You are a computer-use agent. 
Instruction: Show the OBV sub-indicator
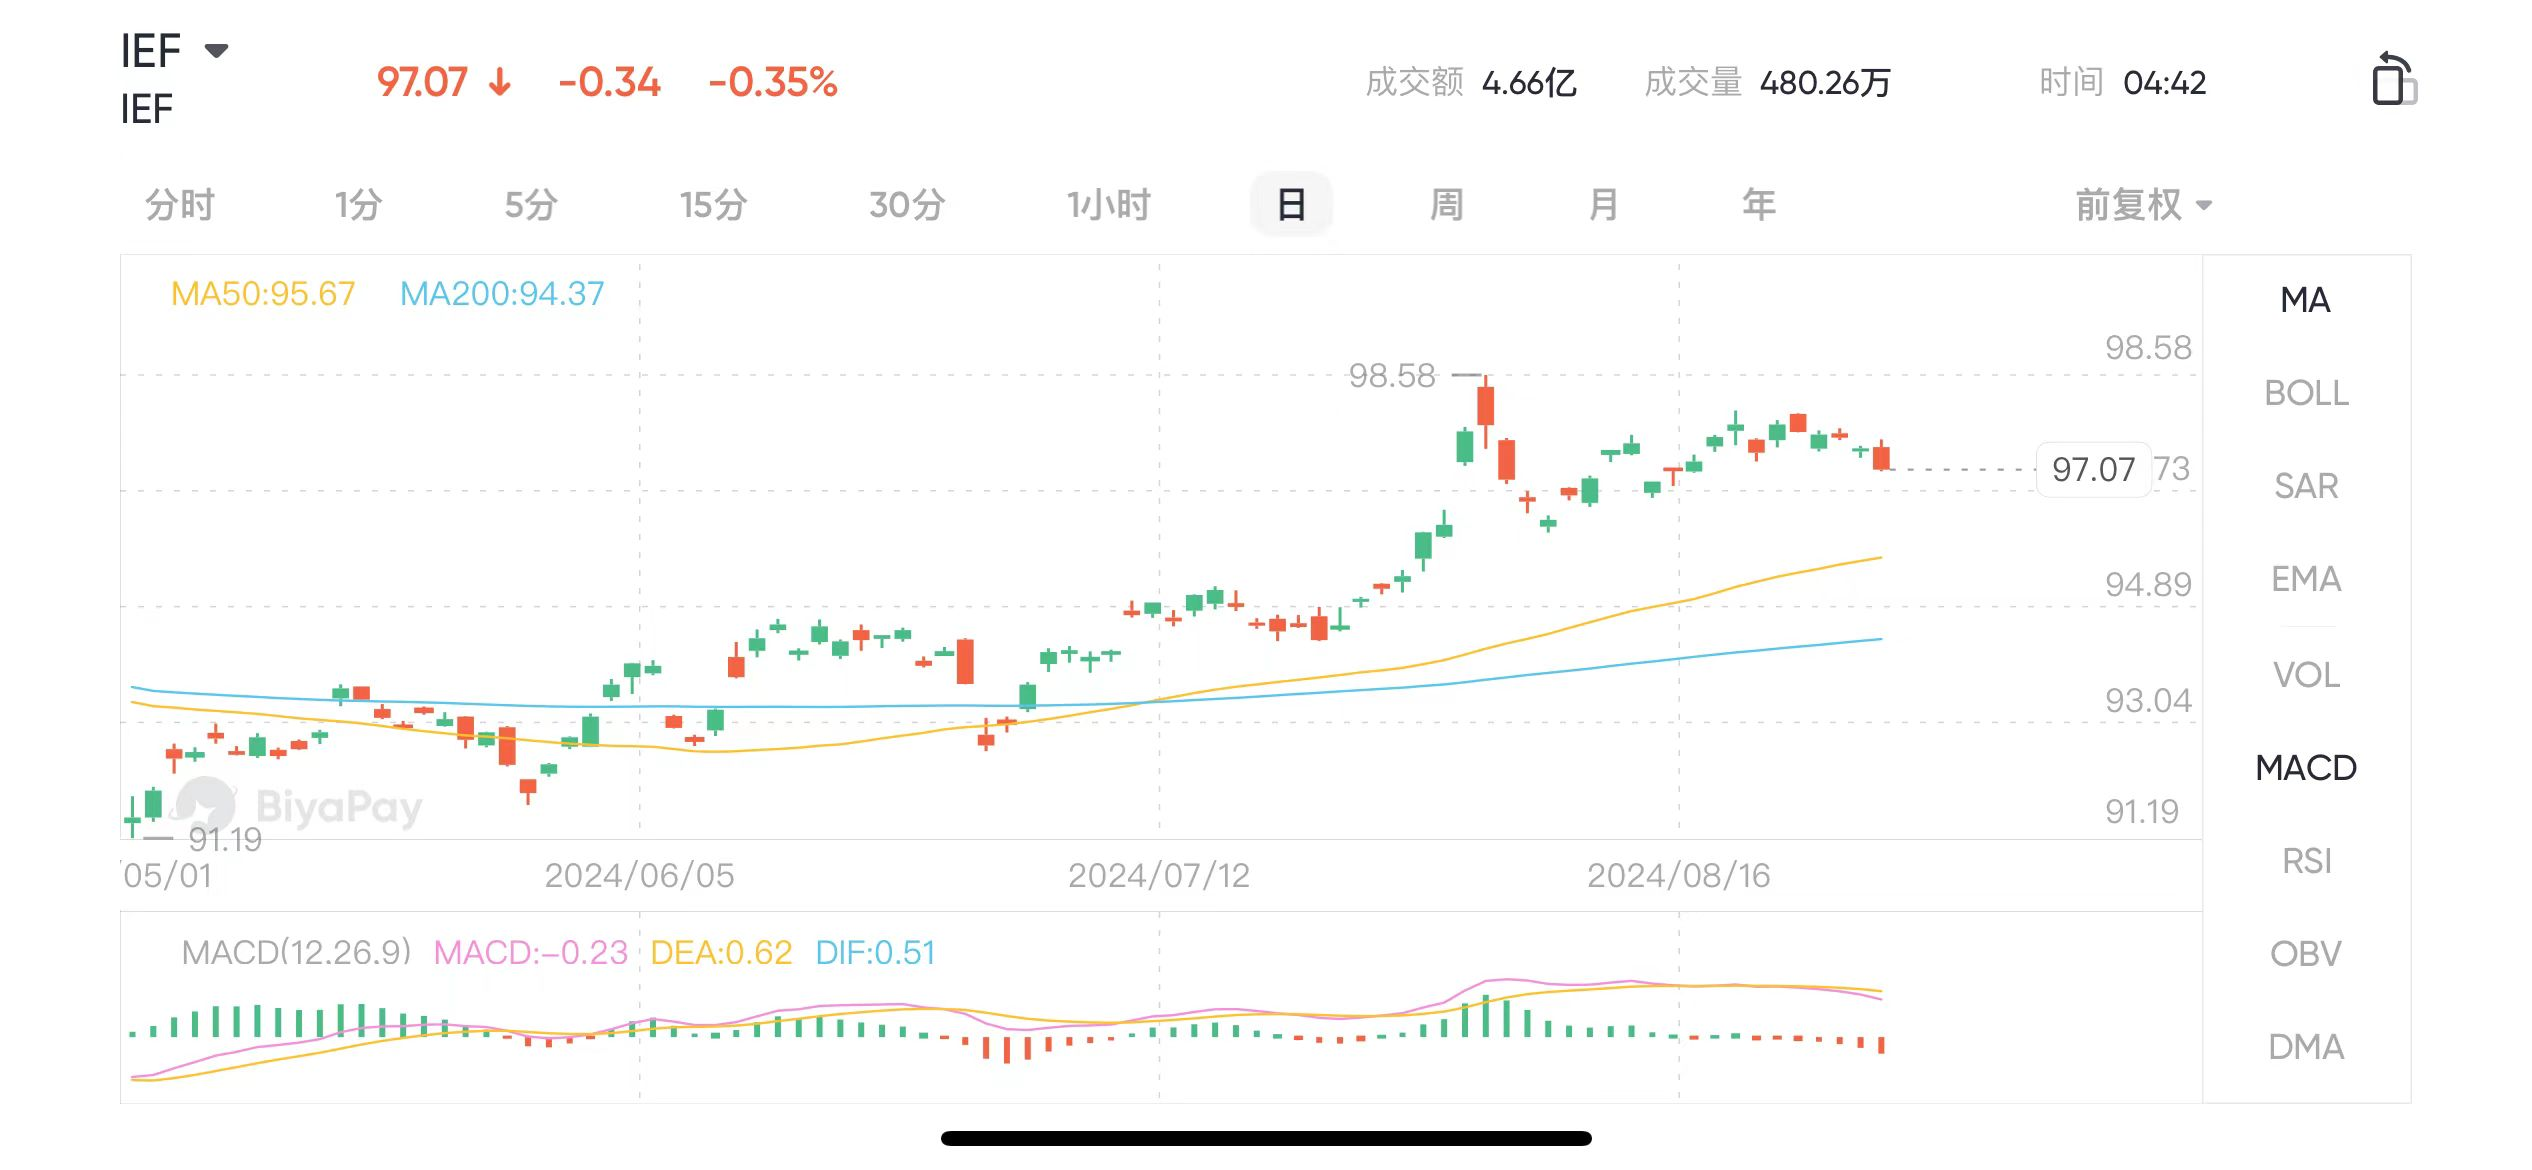coord(2305,954)
